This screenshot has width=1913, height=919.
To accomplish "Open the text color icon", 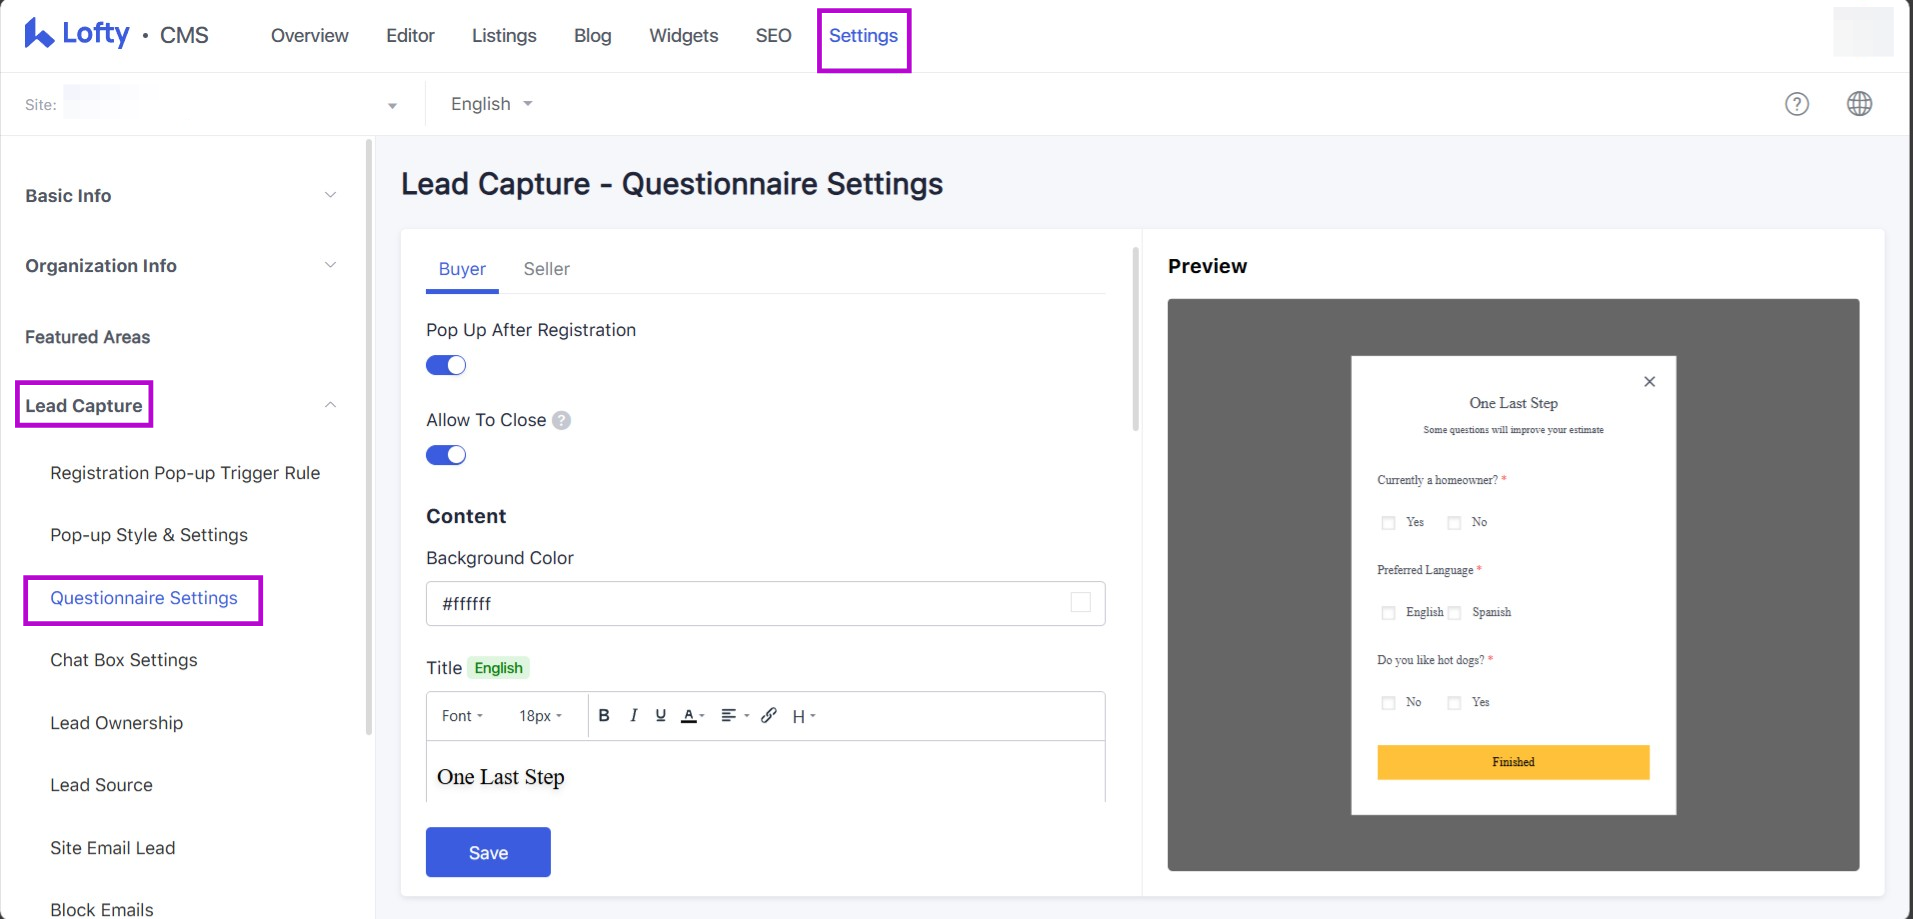I will coord(690,715).
